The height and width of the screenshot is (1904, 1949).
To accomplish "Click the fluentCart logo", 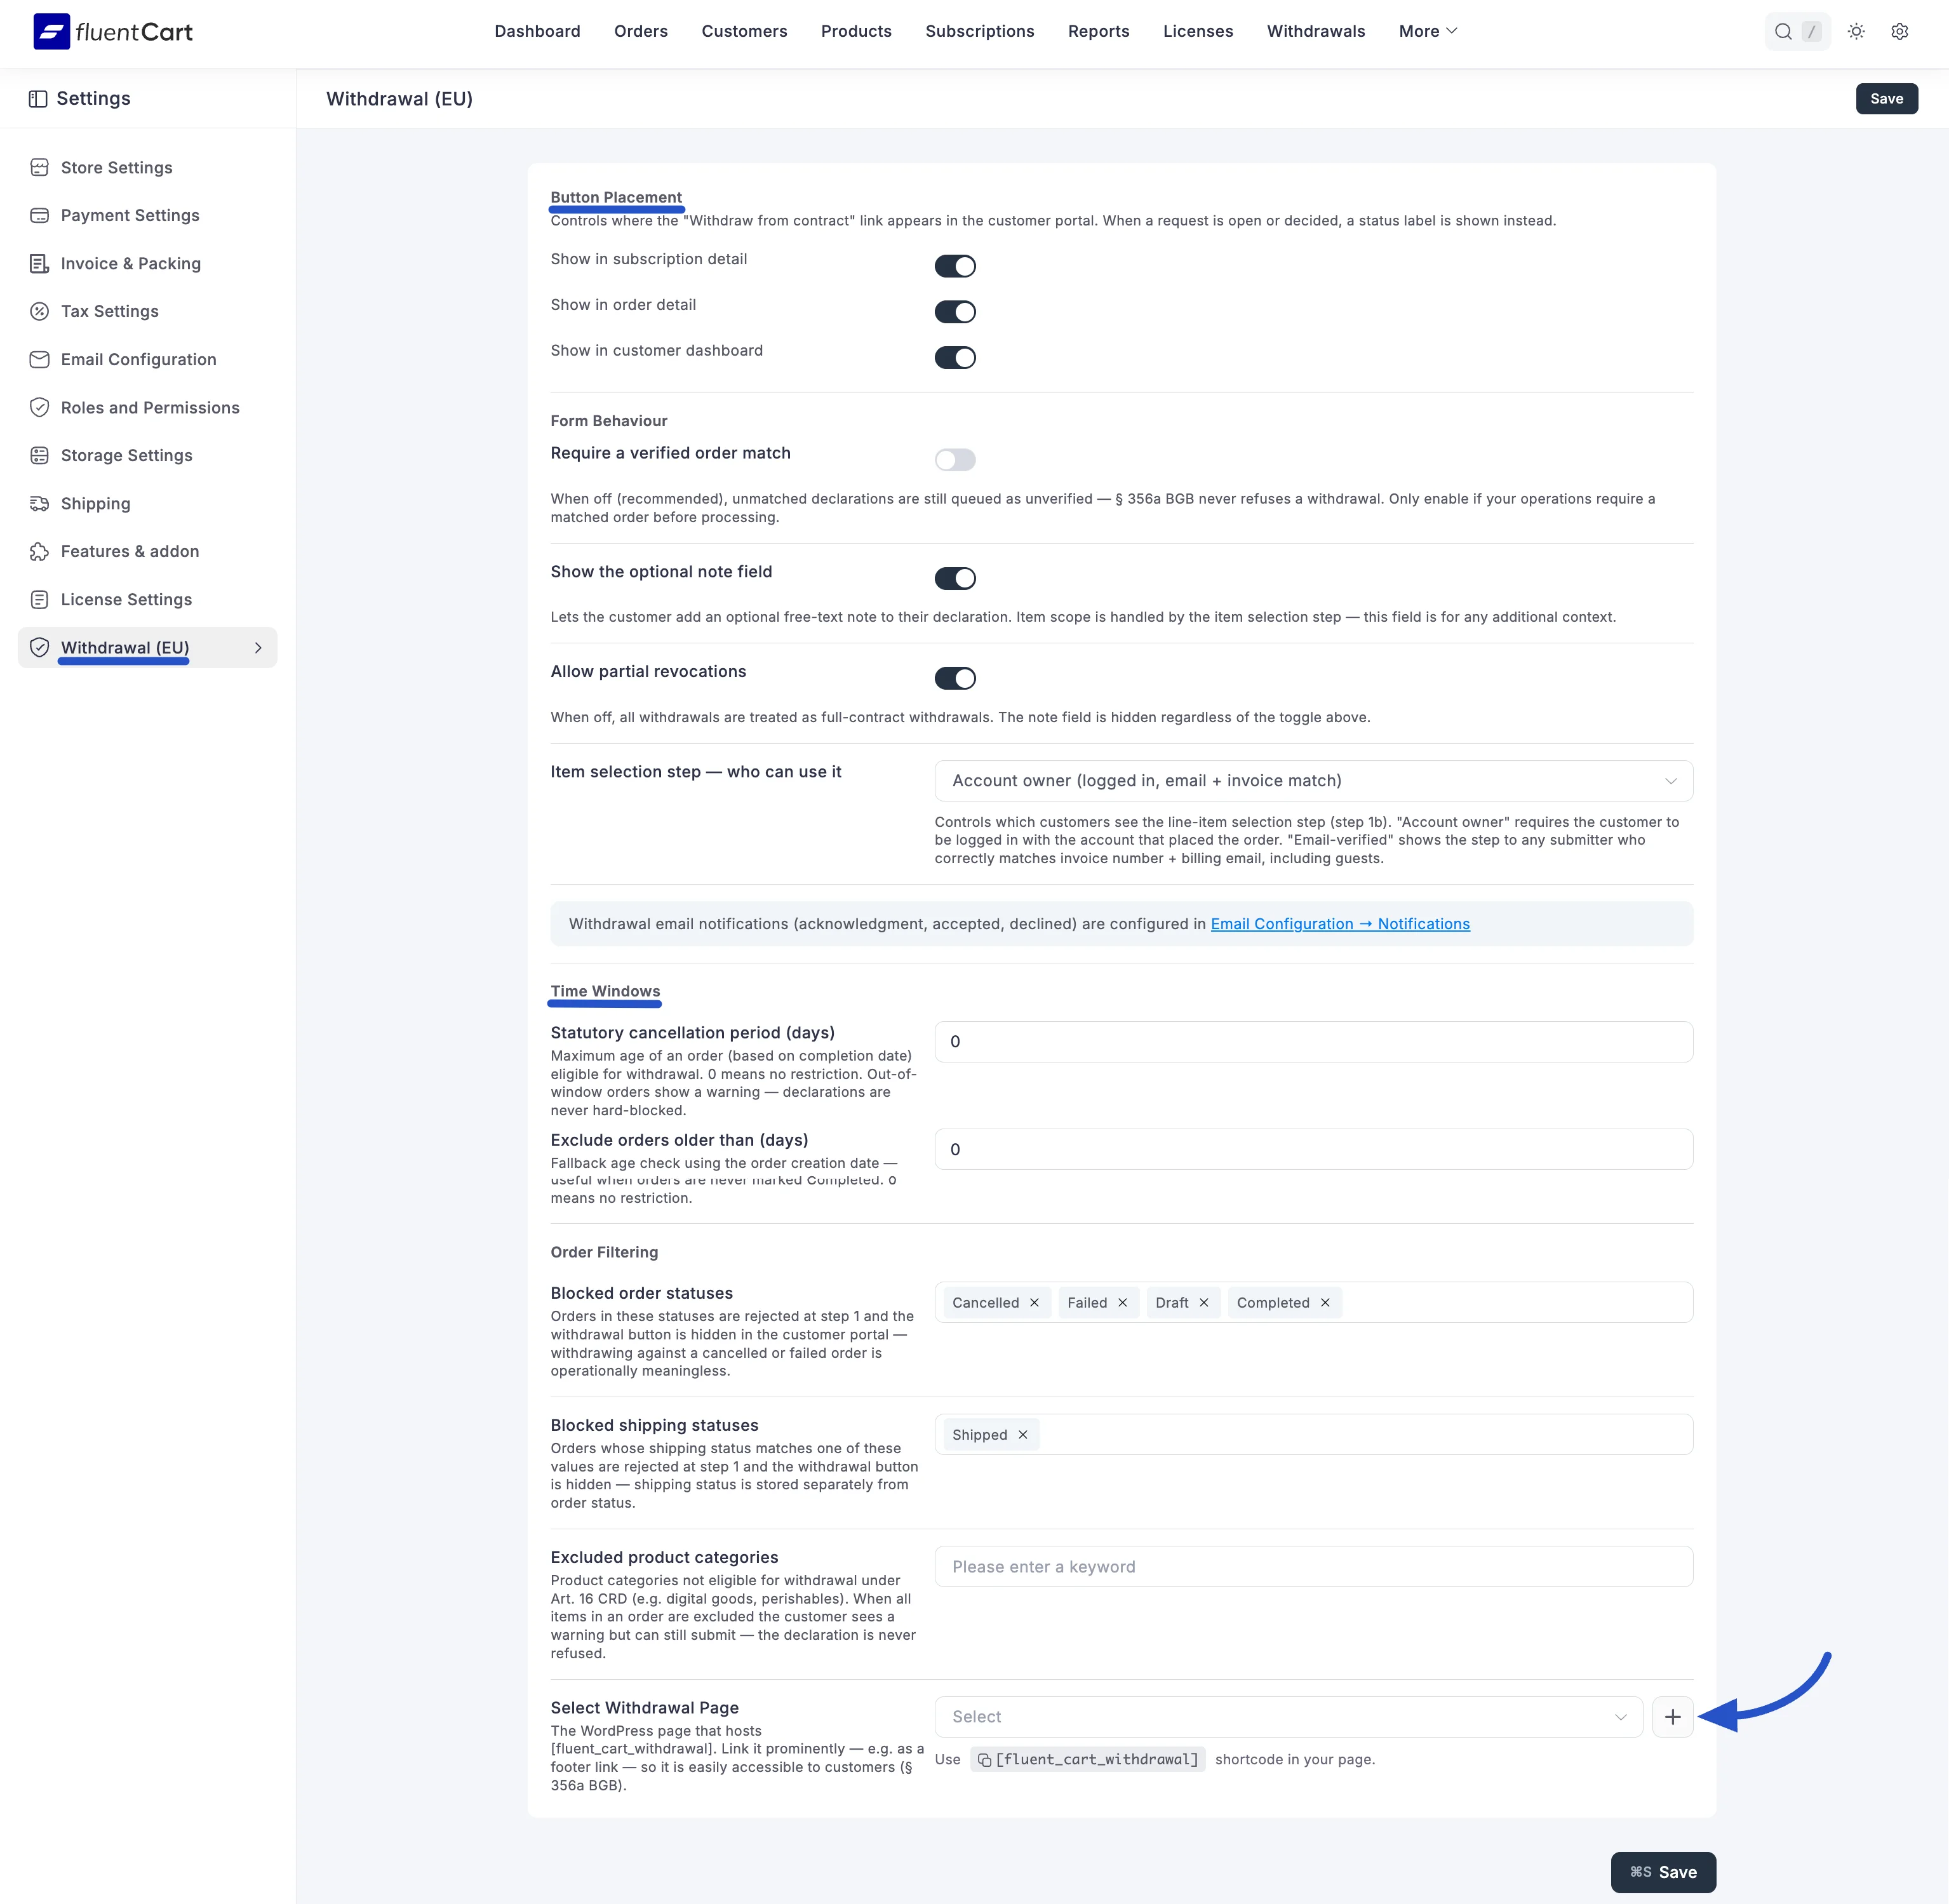I will coord(112,31).
